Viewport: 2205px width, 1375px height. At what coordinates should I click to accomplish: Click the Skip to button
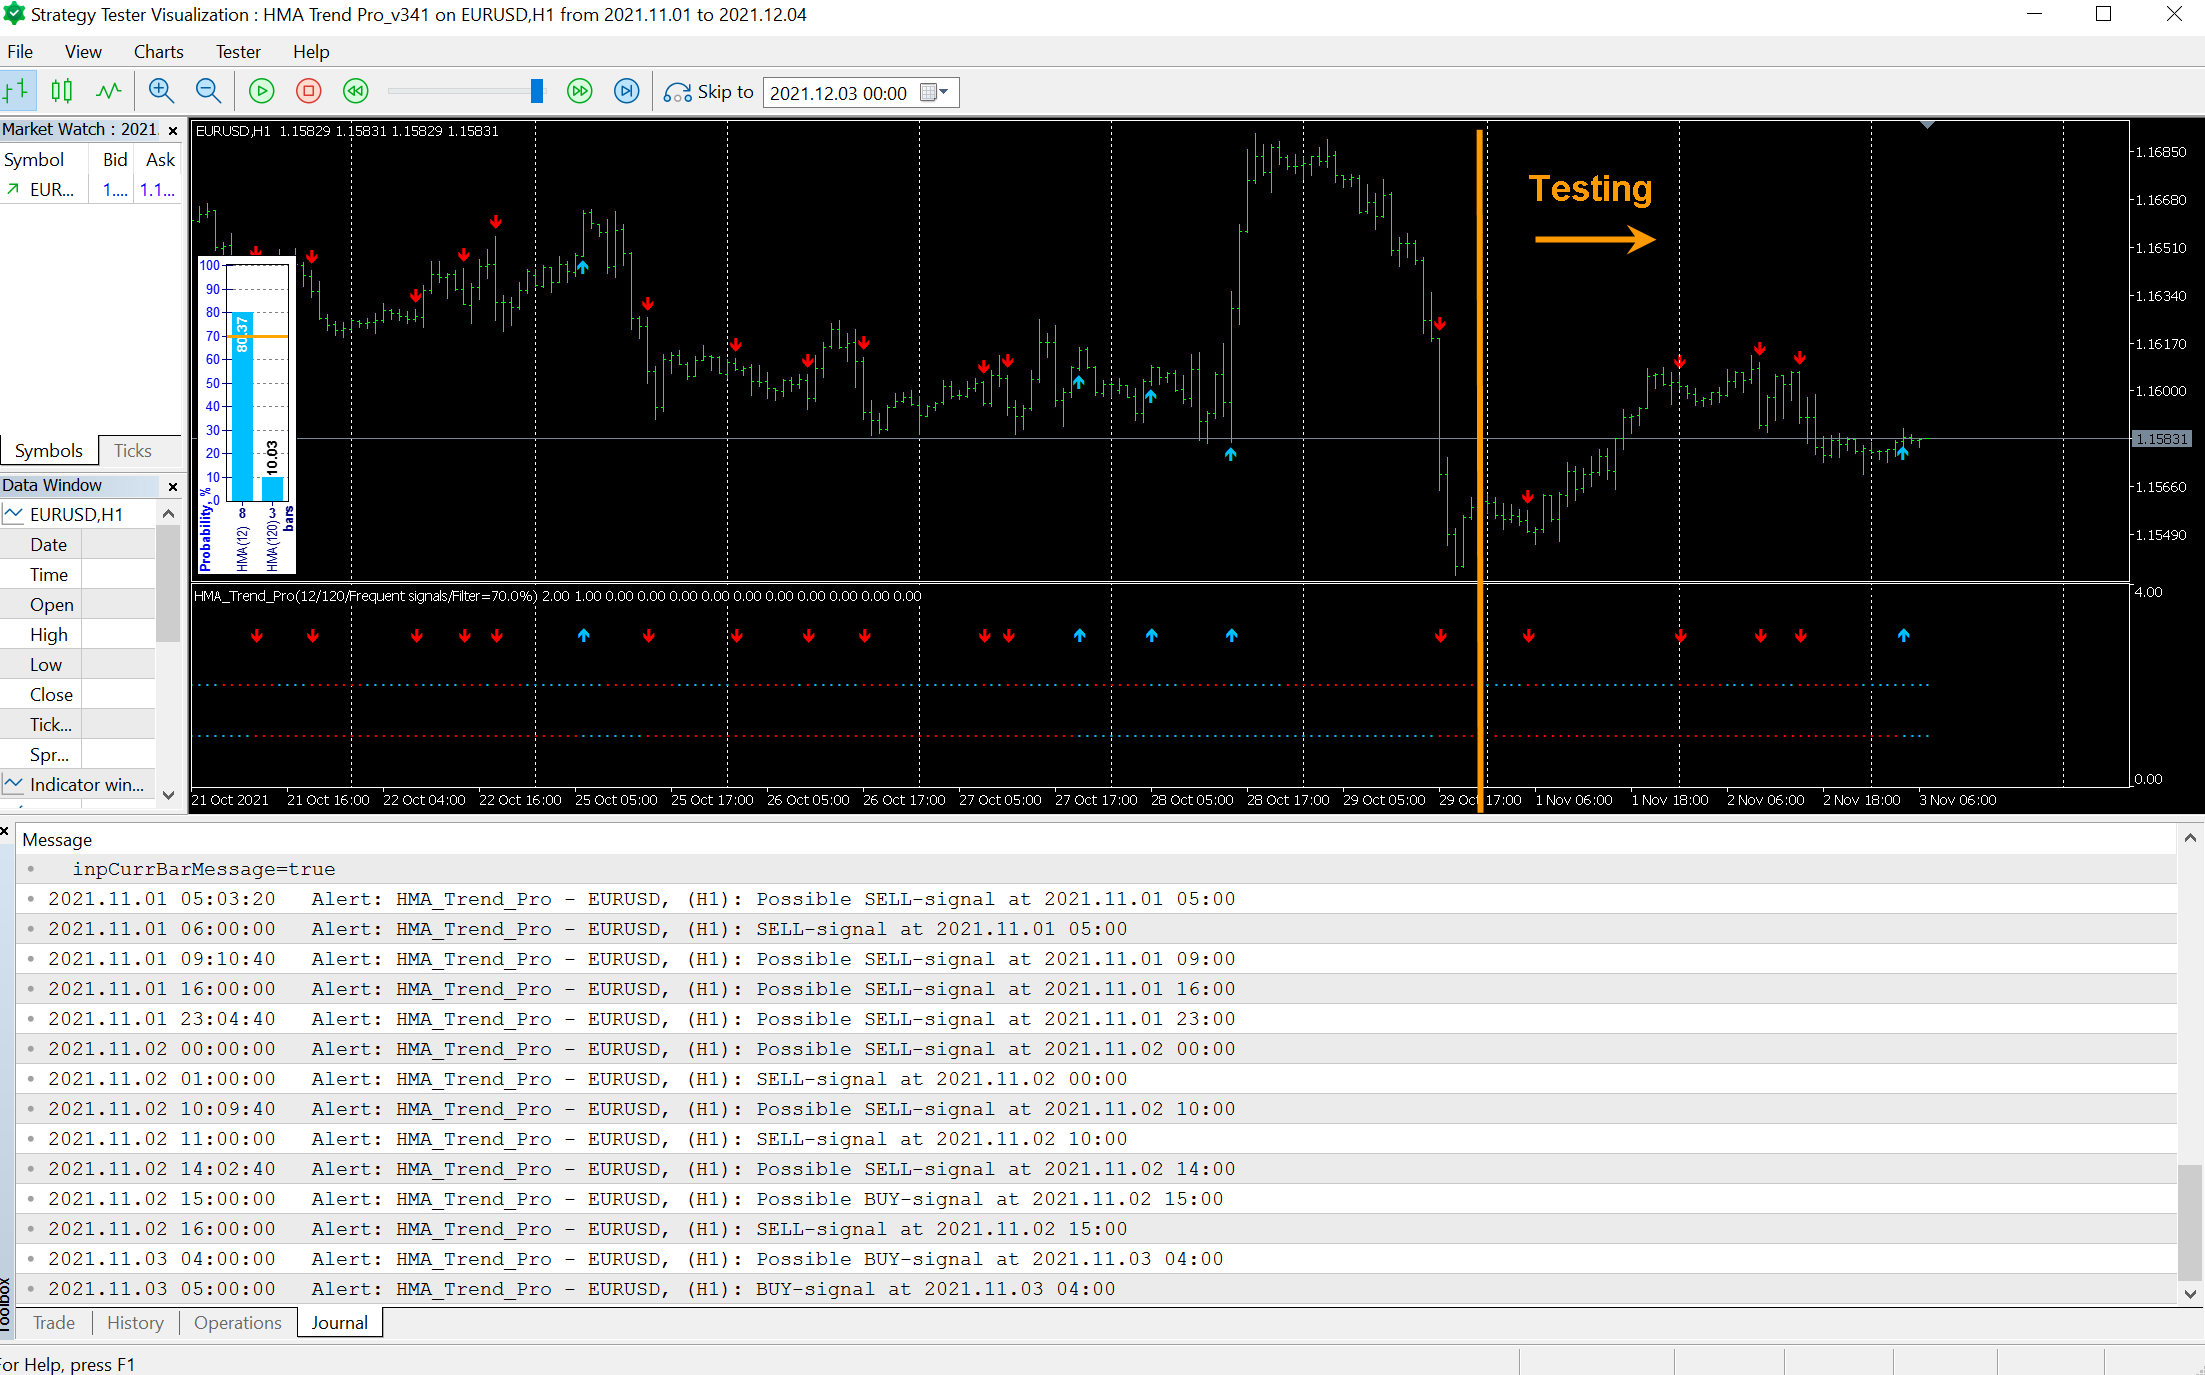[708, 92]
